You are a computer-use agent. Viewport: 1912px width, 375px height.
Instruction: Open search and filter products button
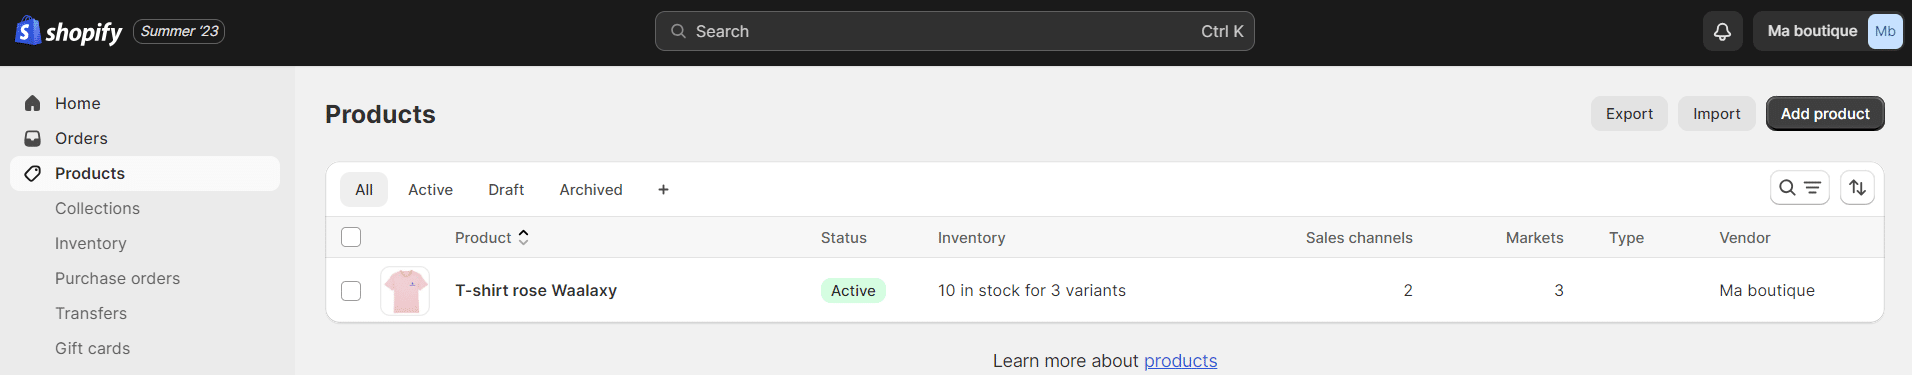click(x=1799, y=188)
